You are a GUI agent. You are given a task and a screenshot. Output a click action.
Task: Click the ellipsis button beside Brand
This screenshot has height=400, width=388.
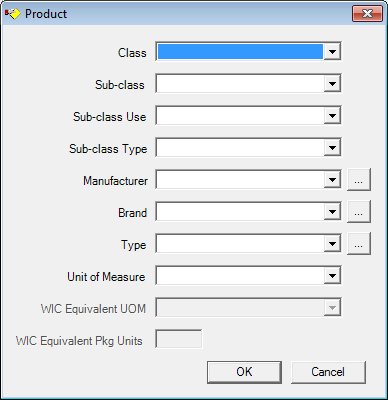359,212
